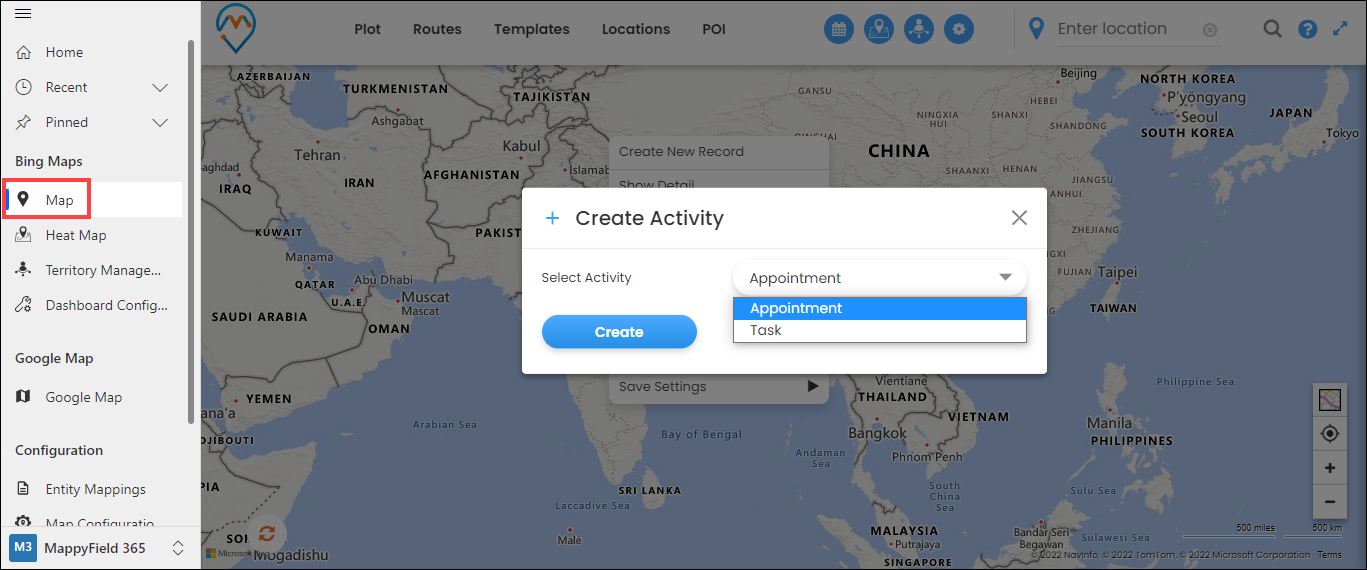The image size is (1367, 570).
Task: Click the sidebar vertical scrollbar
Action: coord(191,230)
